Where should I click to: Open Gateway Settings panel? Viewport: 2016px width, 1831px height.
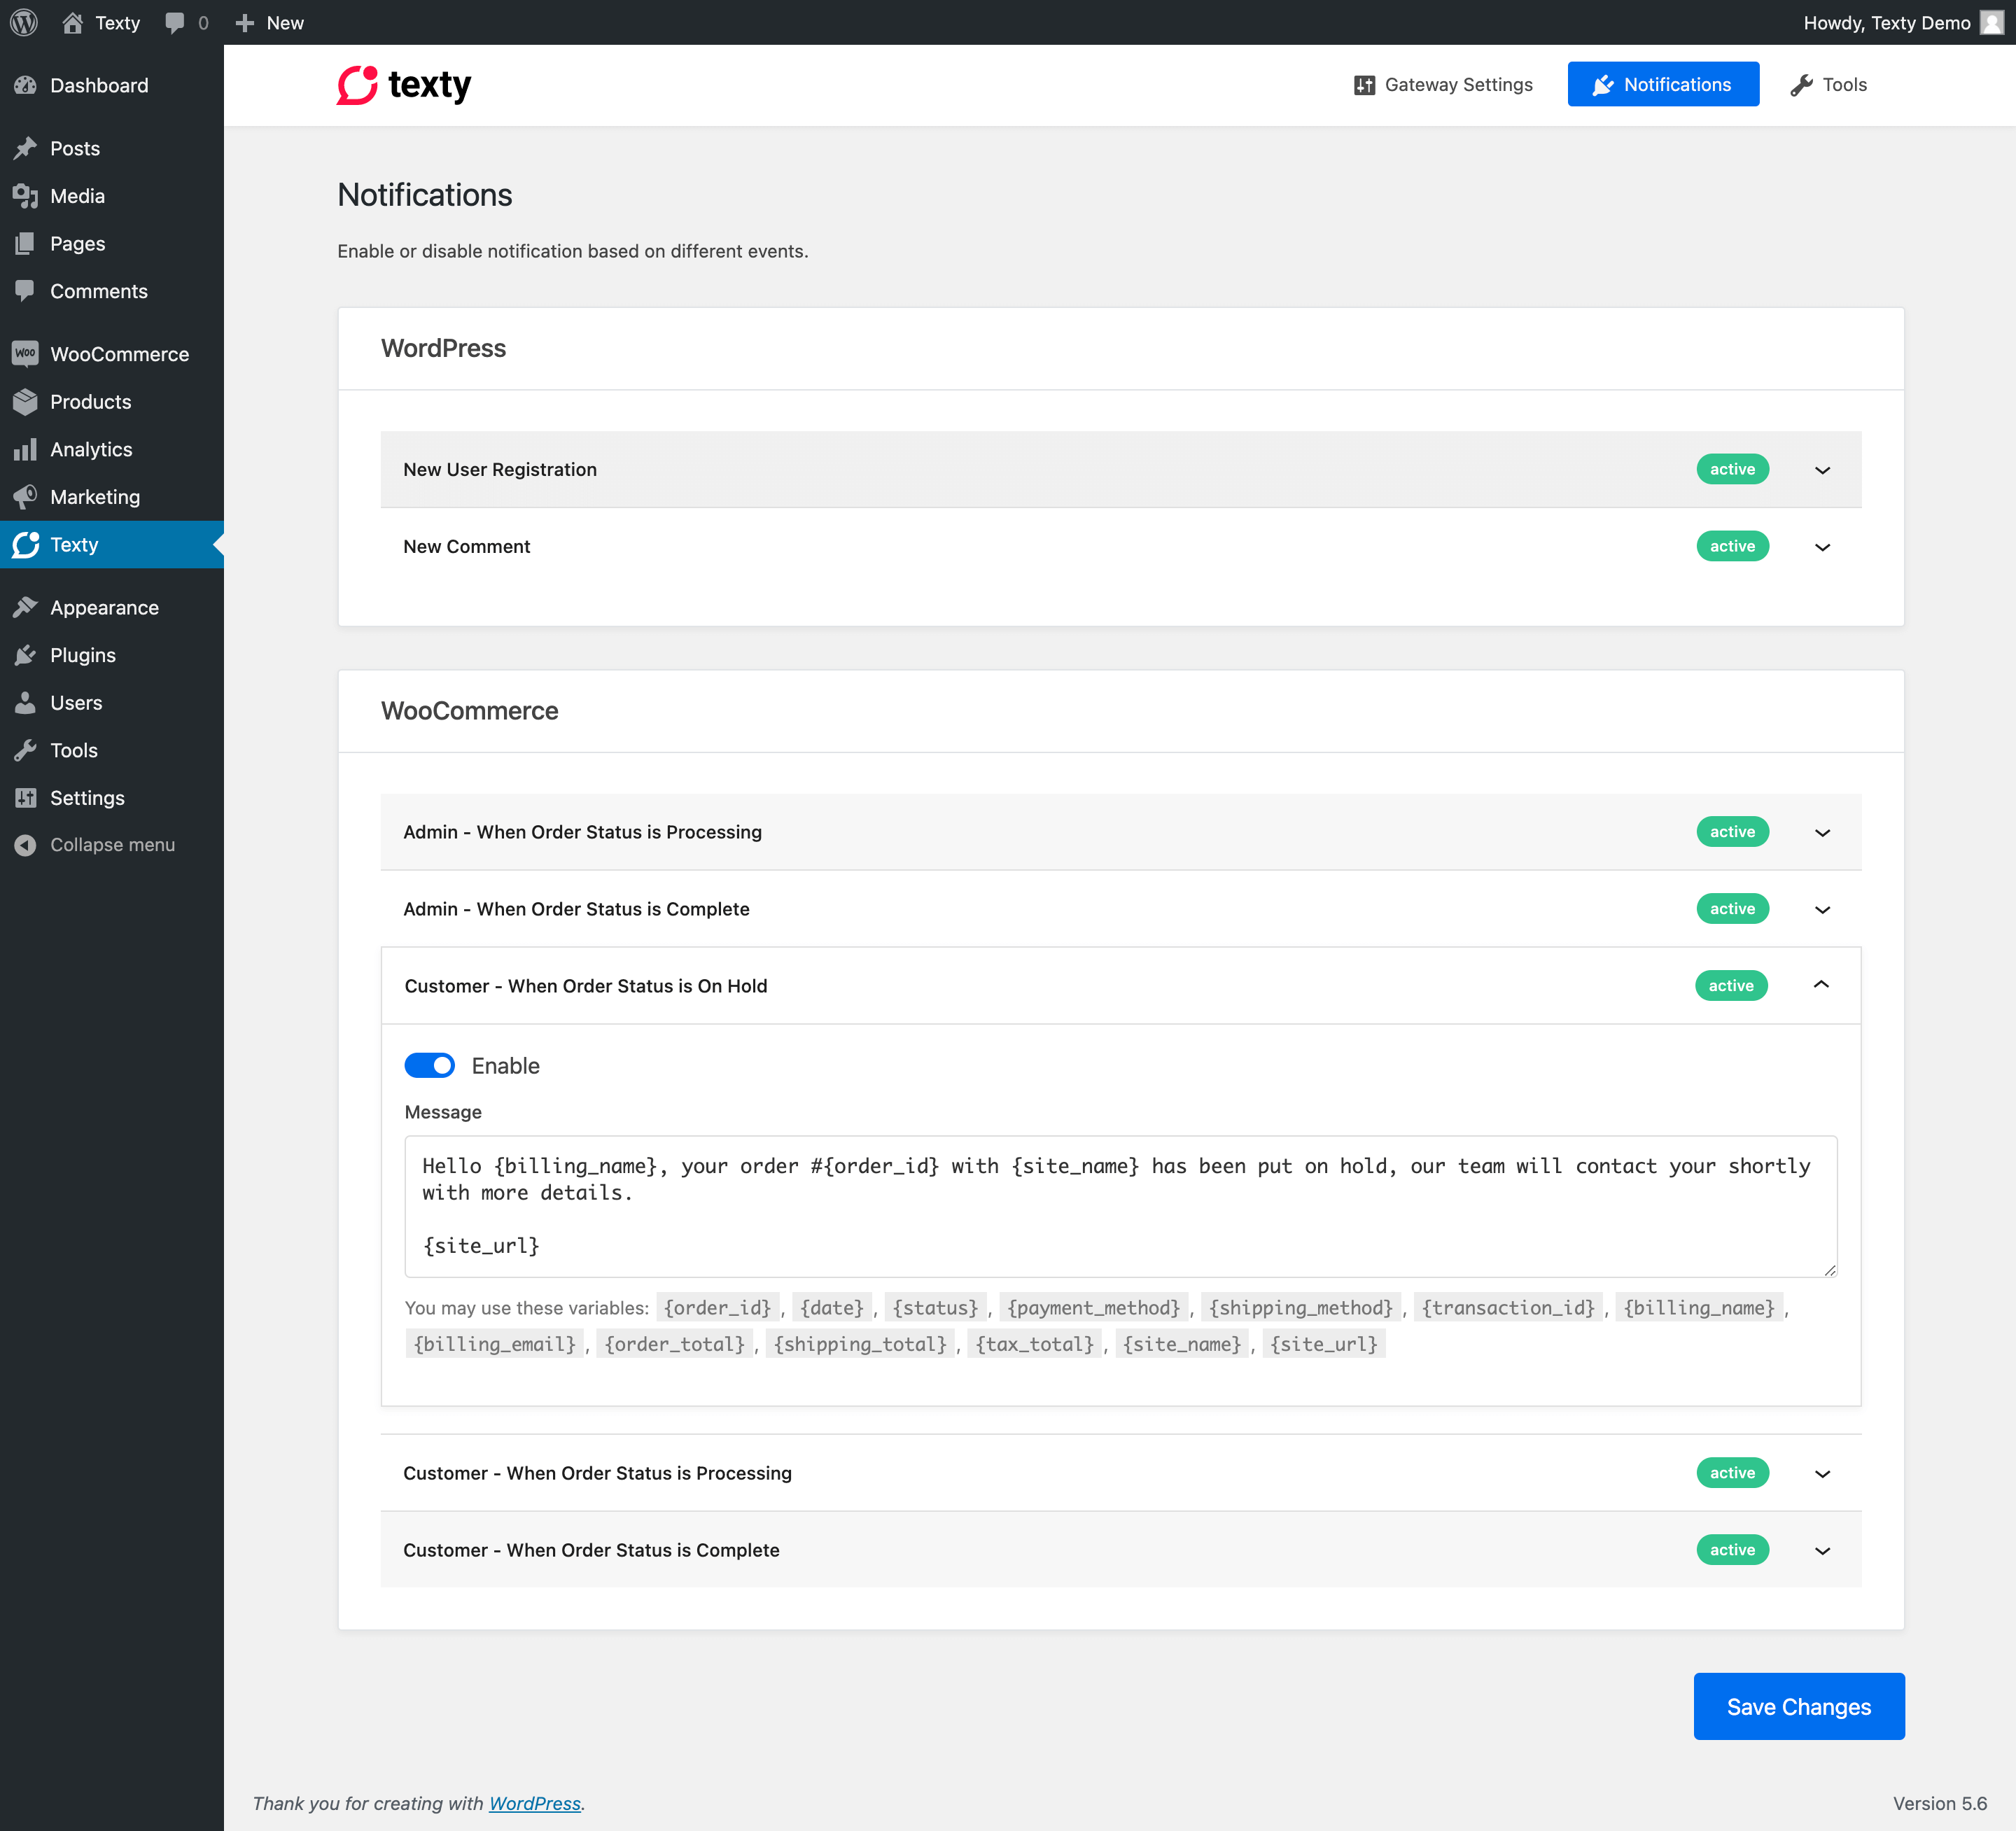pos(1443,83)
